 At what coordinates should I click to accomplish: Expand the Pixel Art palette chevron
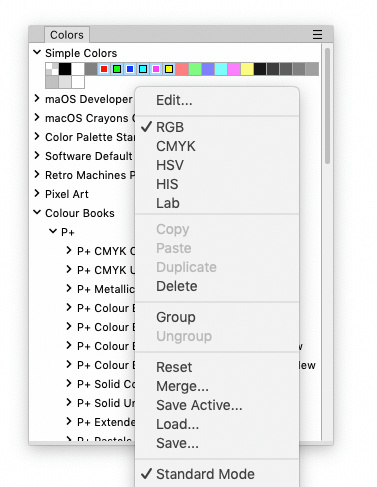(37, 193)
